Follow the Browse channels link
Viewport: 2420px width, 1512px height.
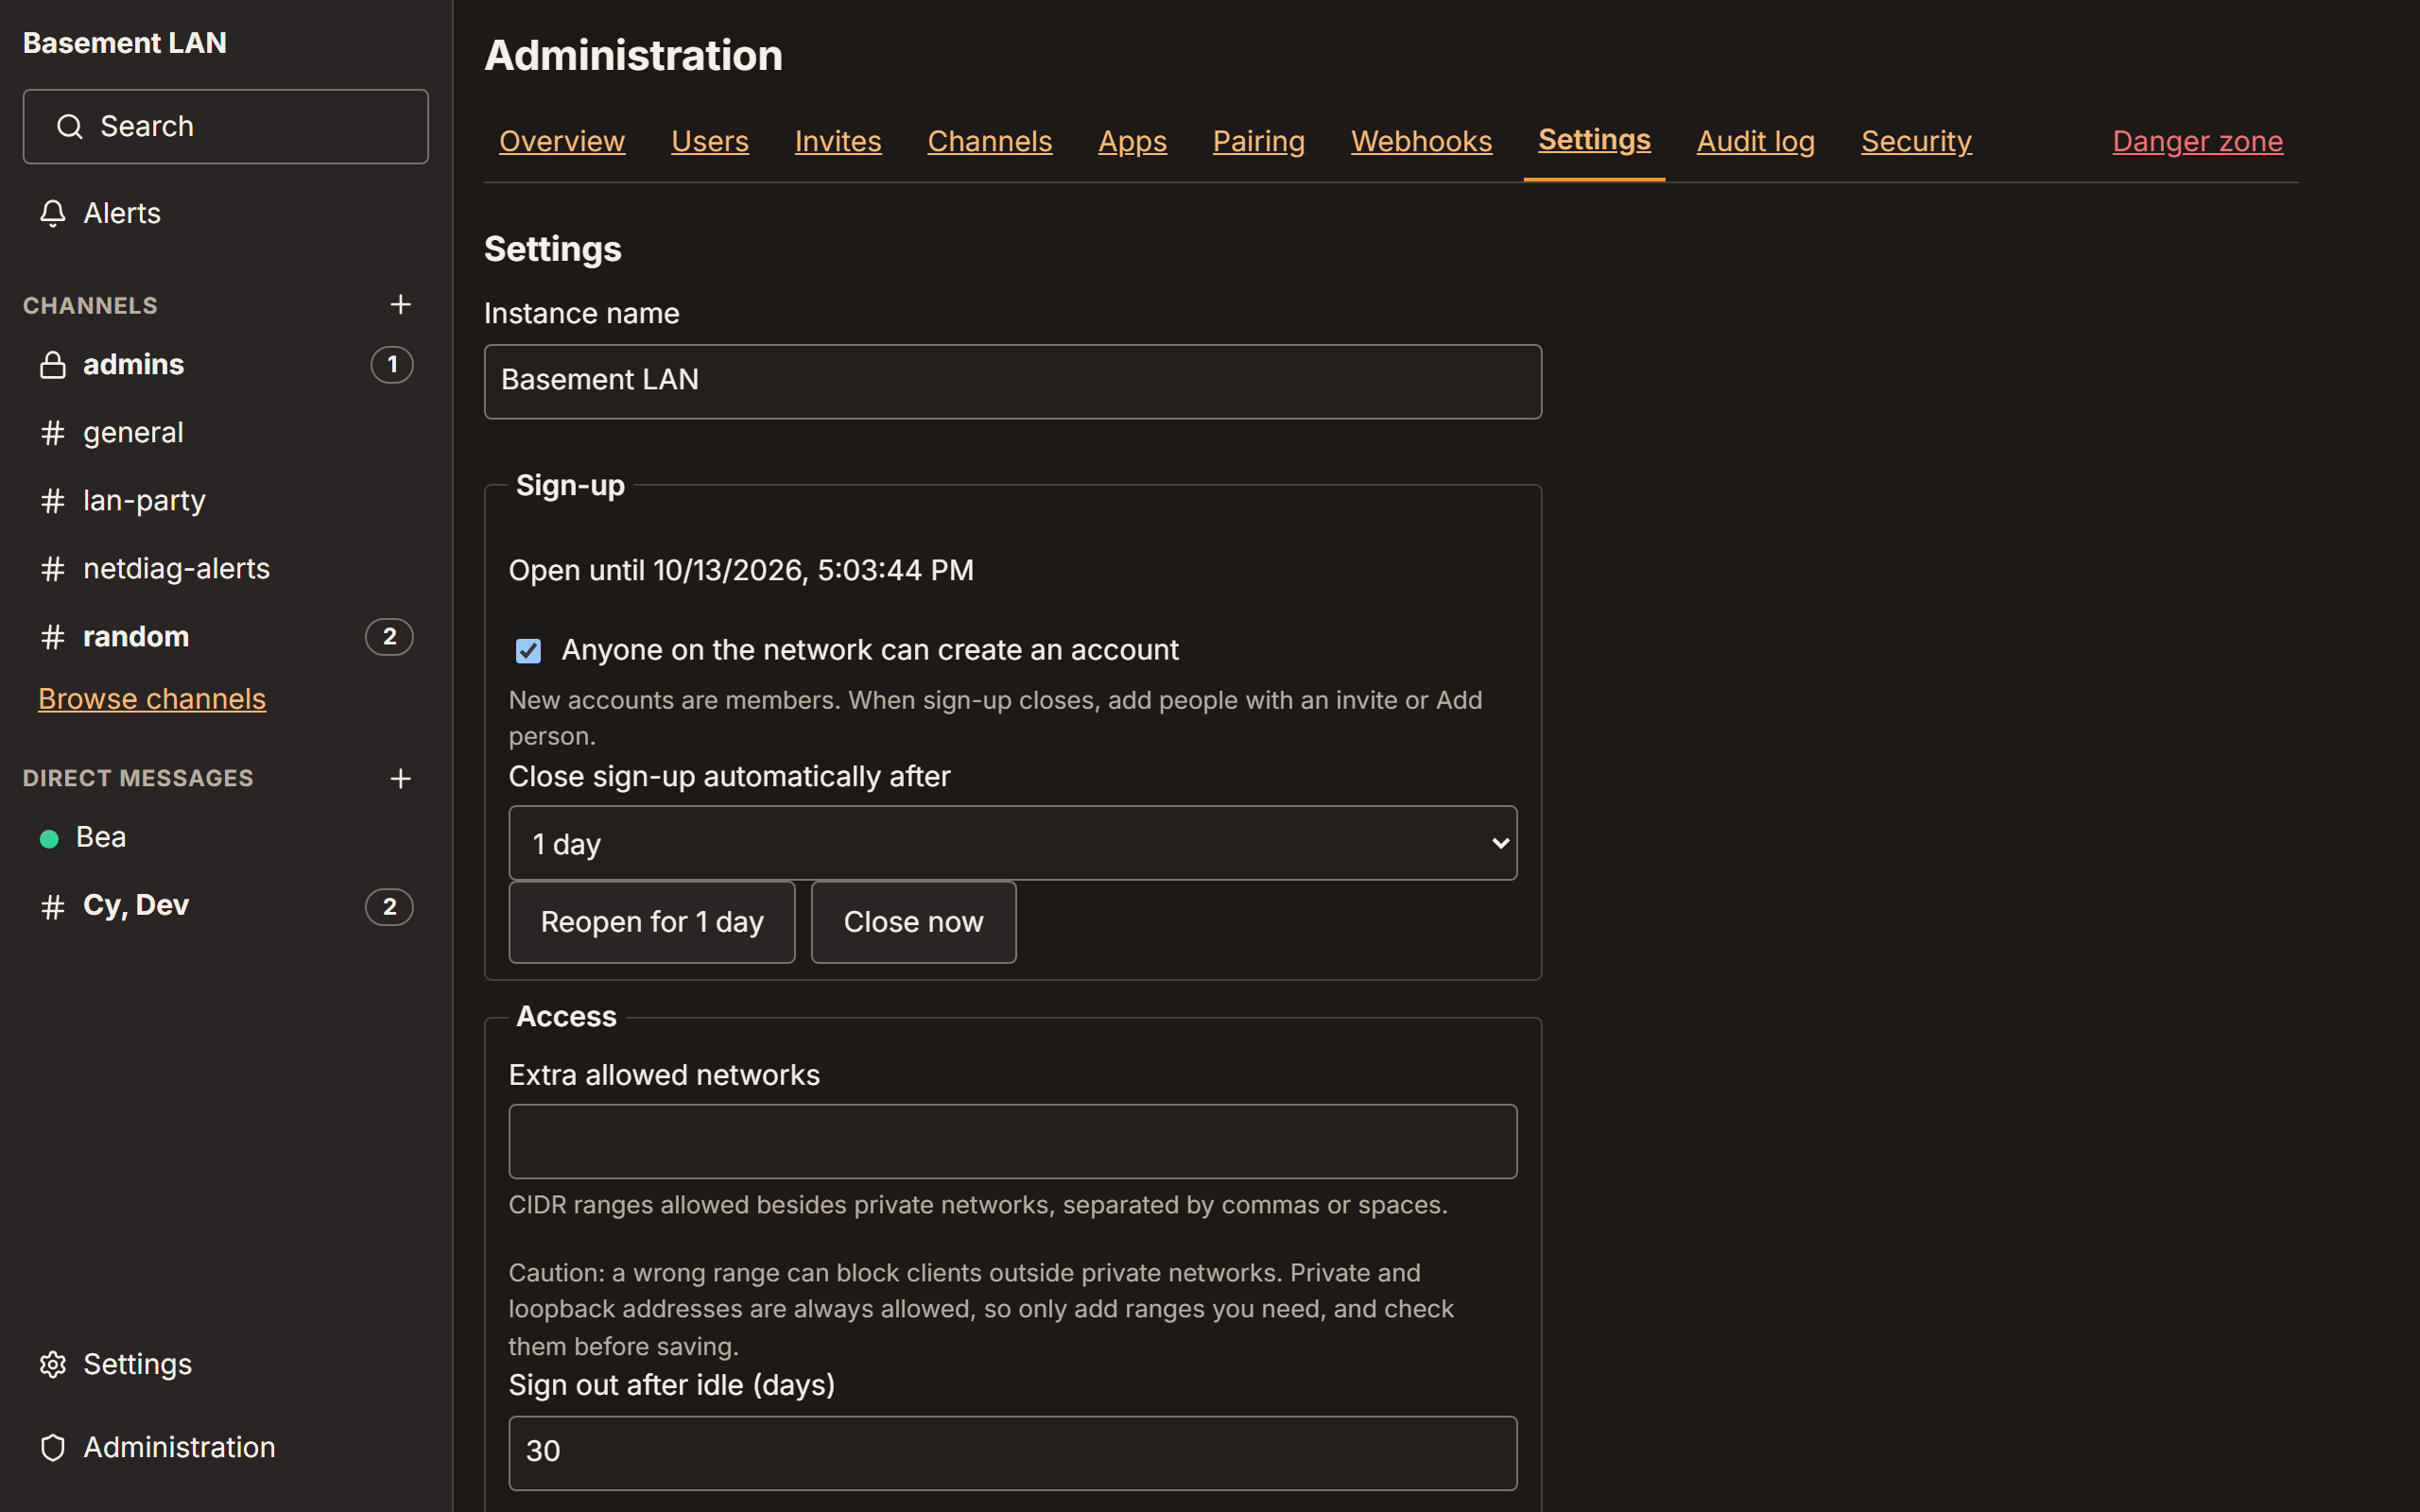pyautogui.click(x=152, y=699)
